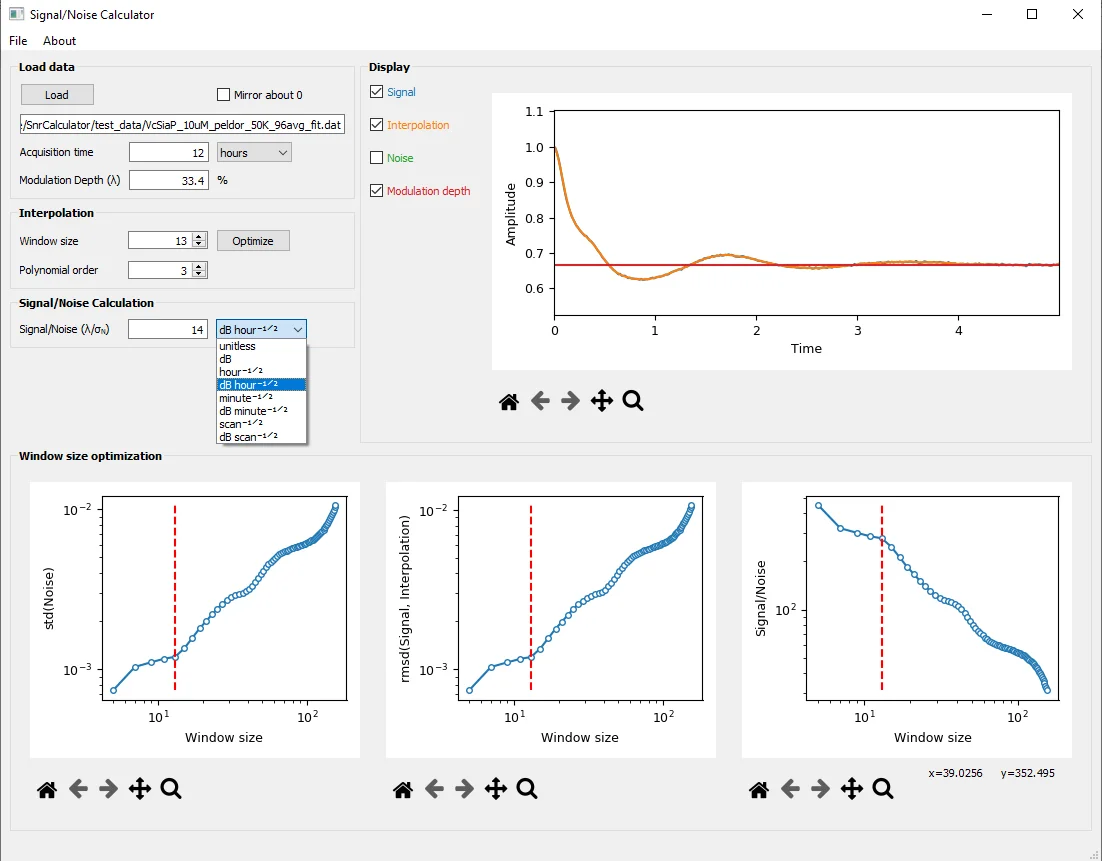1102x861 pixels.
Task: Select Pan tool under the Signal/Noise plot
Action: point(852,789)
